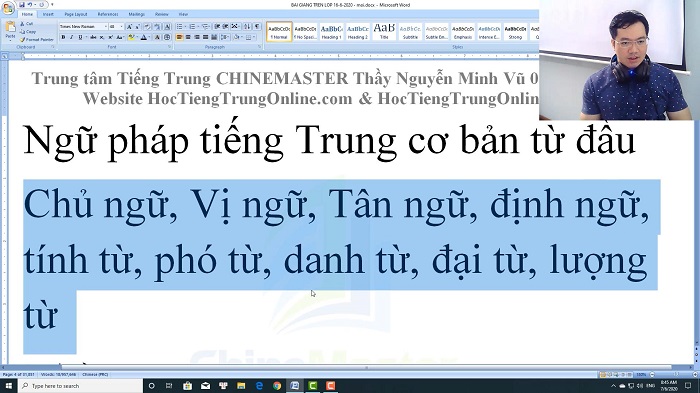Select Align Text Left

click(179, 37)
